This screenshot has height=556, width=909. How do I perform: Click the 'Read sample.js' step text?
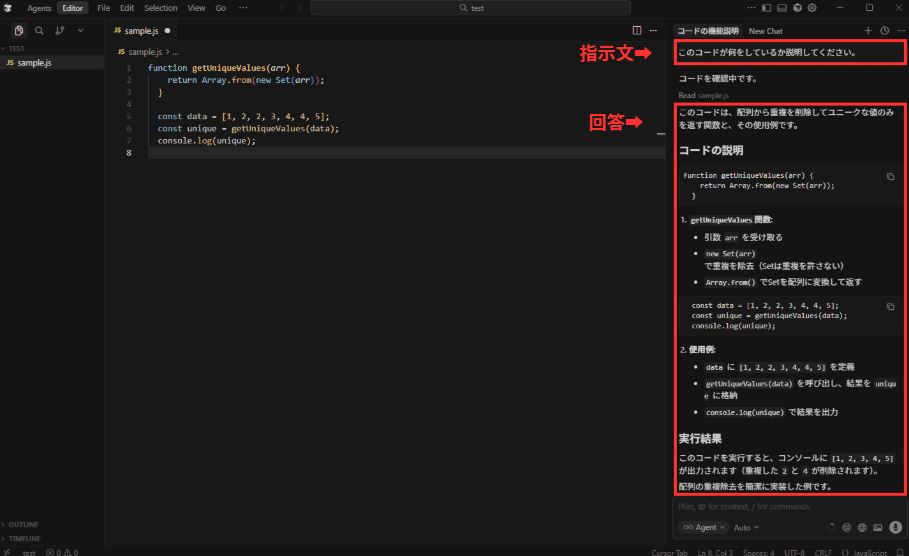[x=704, y=96]
